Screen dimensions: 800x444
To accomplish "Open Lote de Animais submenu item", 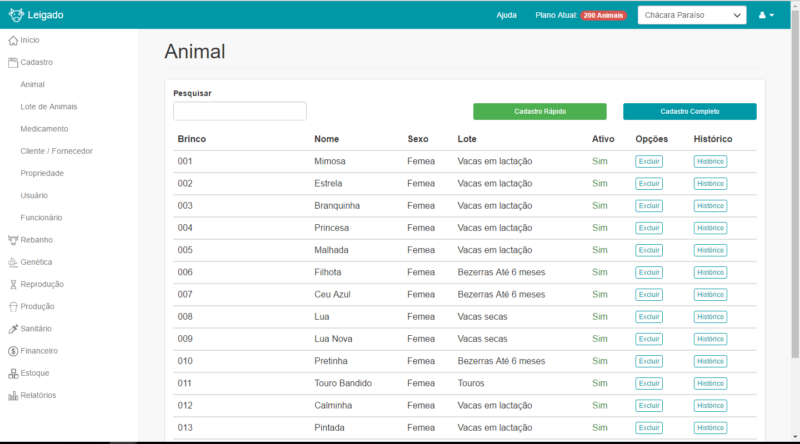I will 48,107.
